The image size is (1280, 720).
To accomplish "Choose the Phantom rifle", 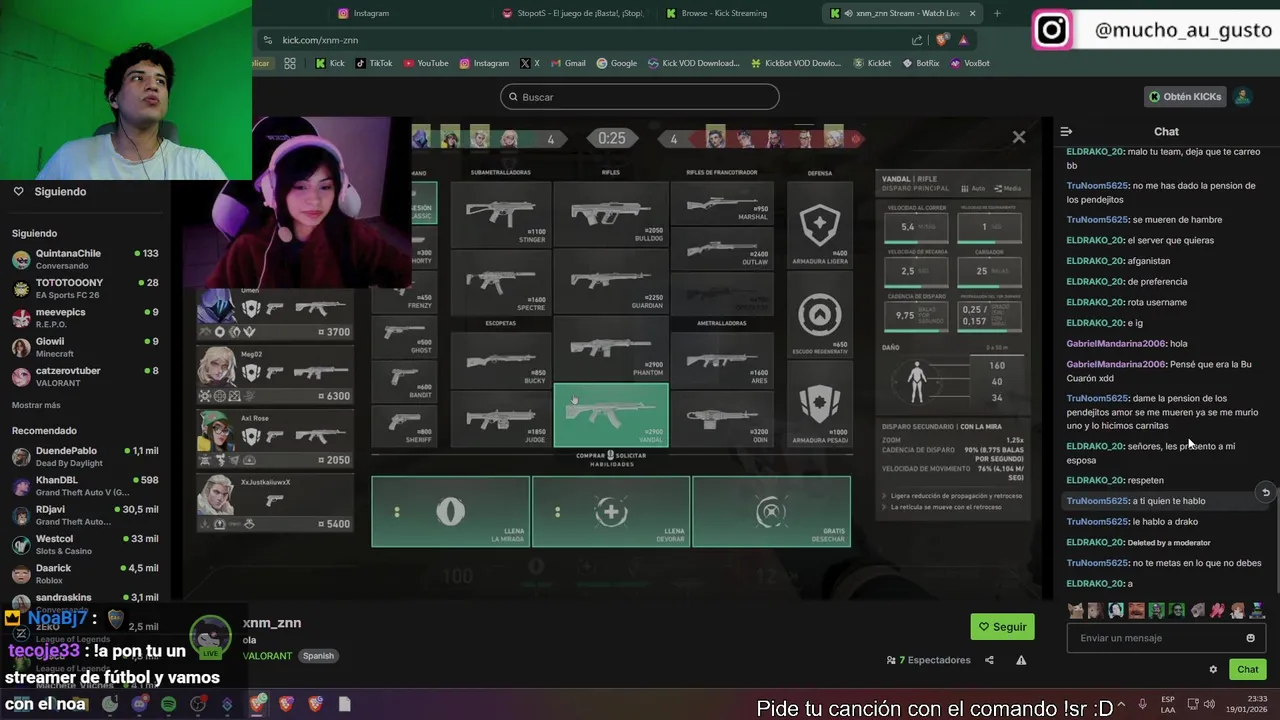I will (610, 349).
